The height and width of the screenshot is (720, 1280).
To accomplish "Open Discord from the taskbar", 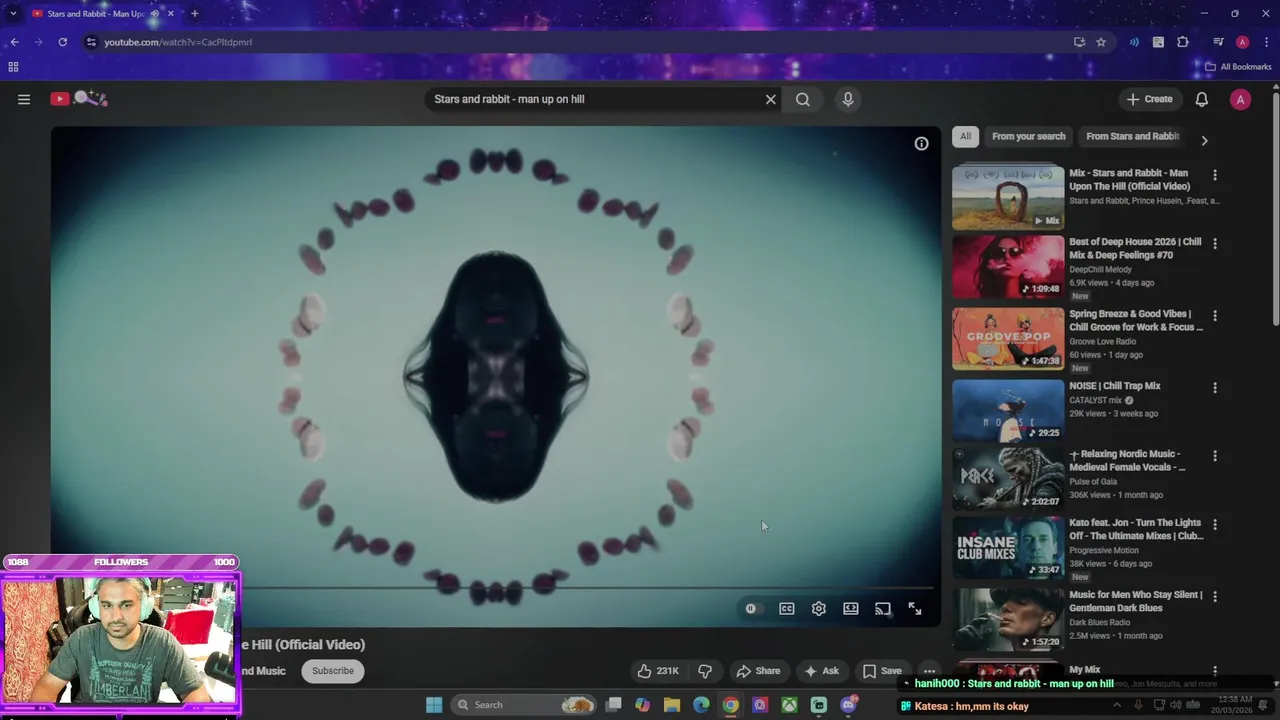I will coord(849,705).
